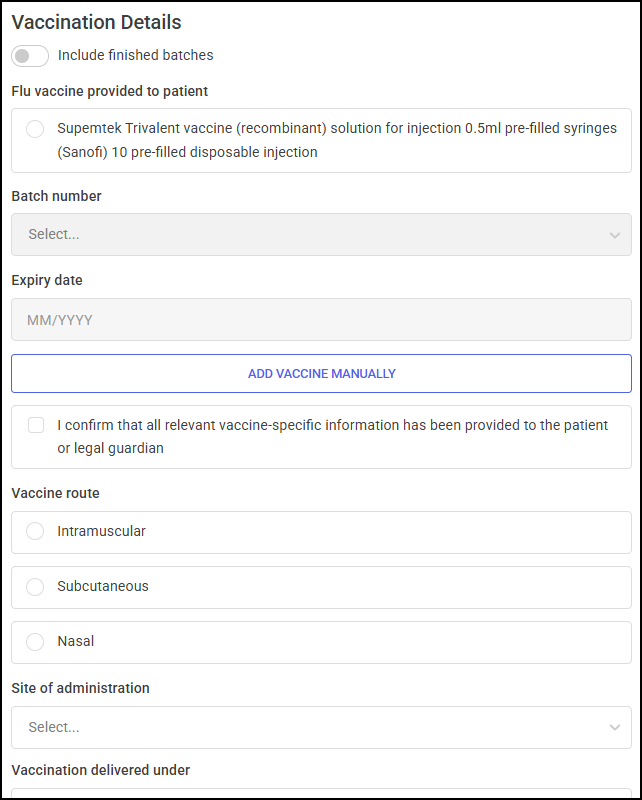The image size is (642, 800).
Task: Tick the vaccine-specific information confirmation checkbox
Action: (36, 425)
